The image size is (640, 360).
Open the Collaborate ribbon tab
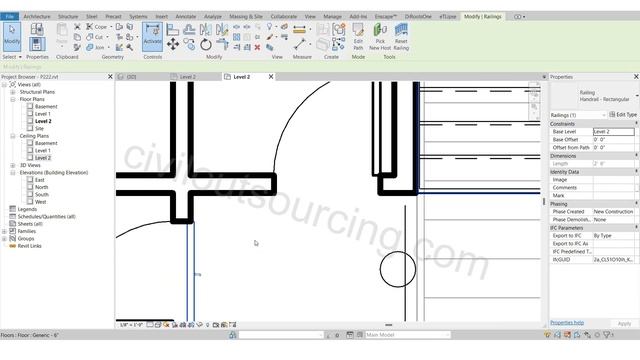pyautogui.click(x=284, y=16)
